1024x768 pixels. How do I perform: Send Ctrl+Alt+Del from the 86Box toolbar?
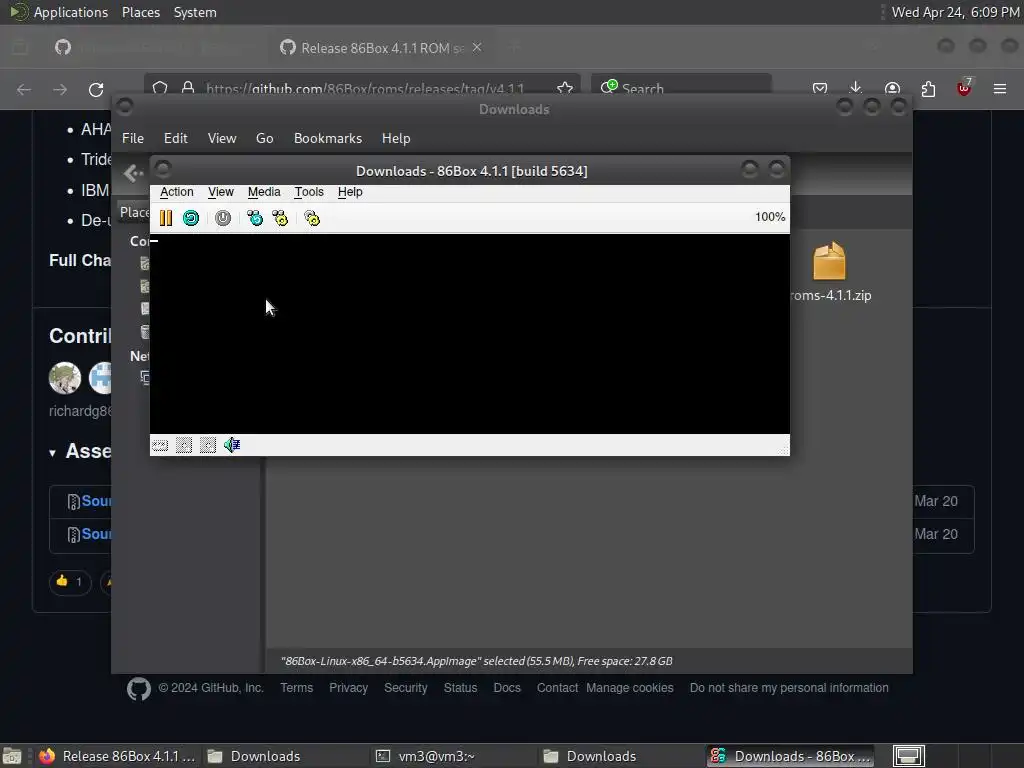pos(255,218)
